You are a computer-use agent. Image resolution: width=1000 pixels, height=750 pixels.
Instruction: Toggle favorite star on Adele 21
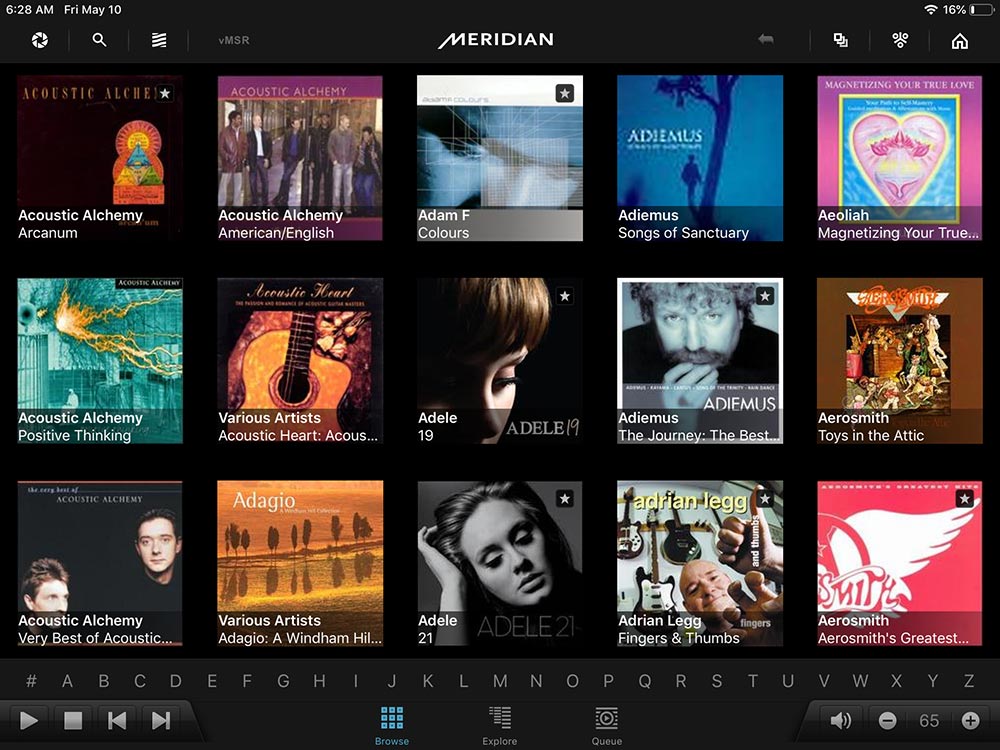coord(564,499)
